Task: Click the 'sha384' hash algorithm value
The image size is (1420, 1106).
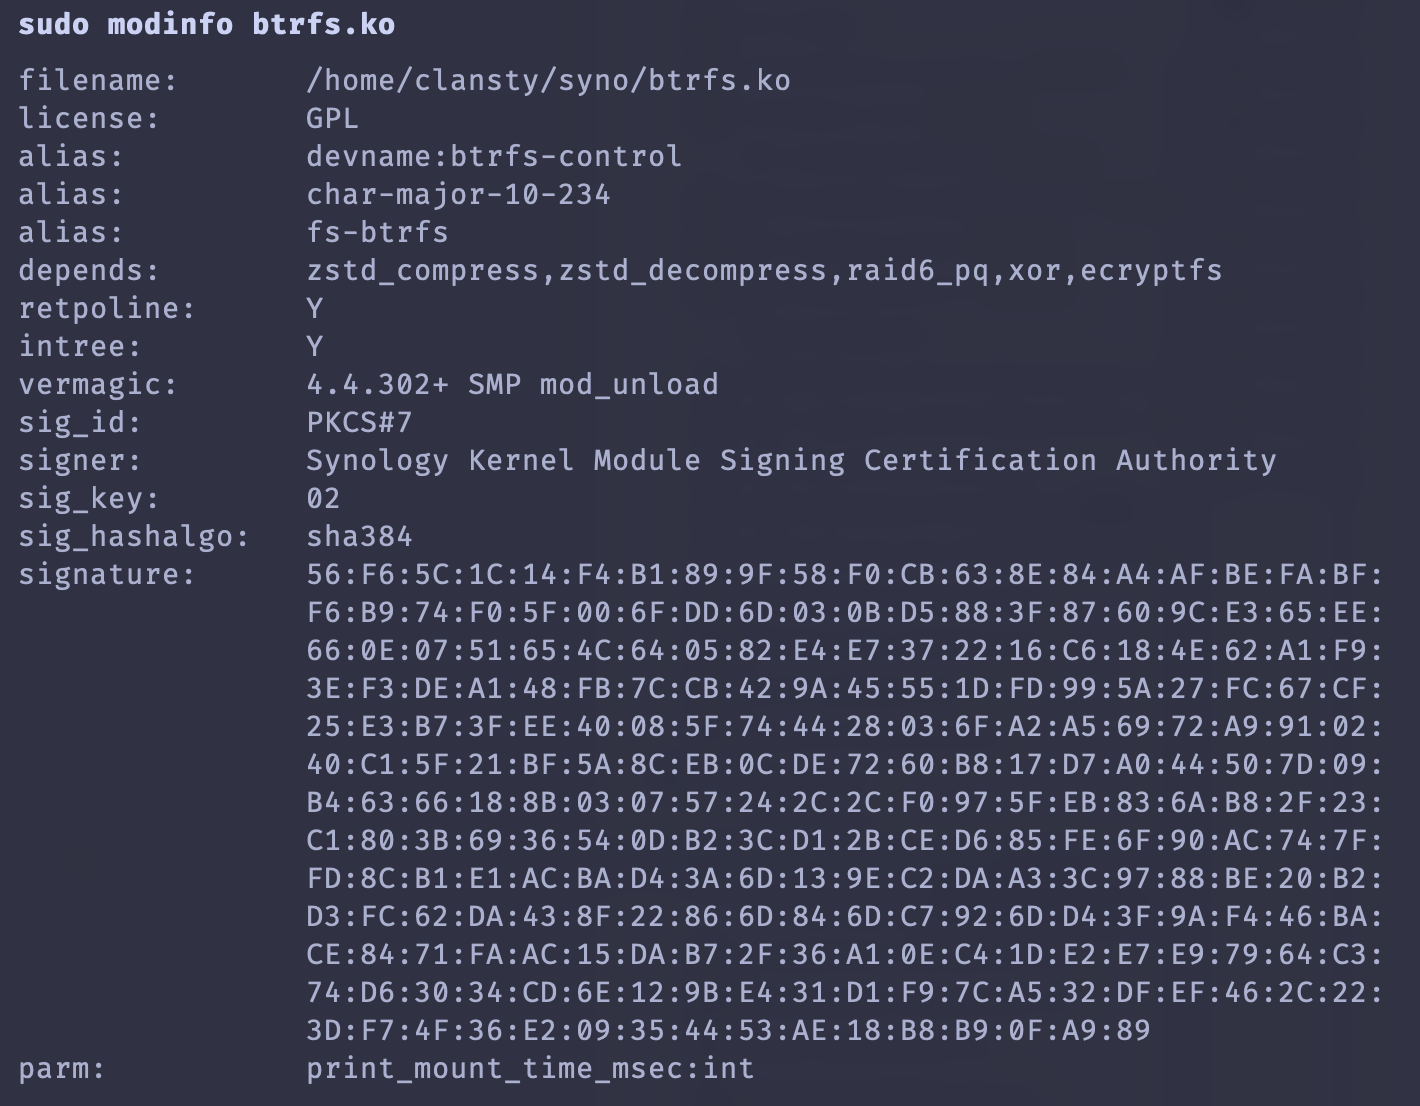Action: pyautogui.click(x=359, y=536)
